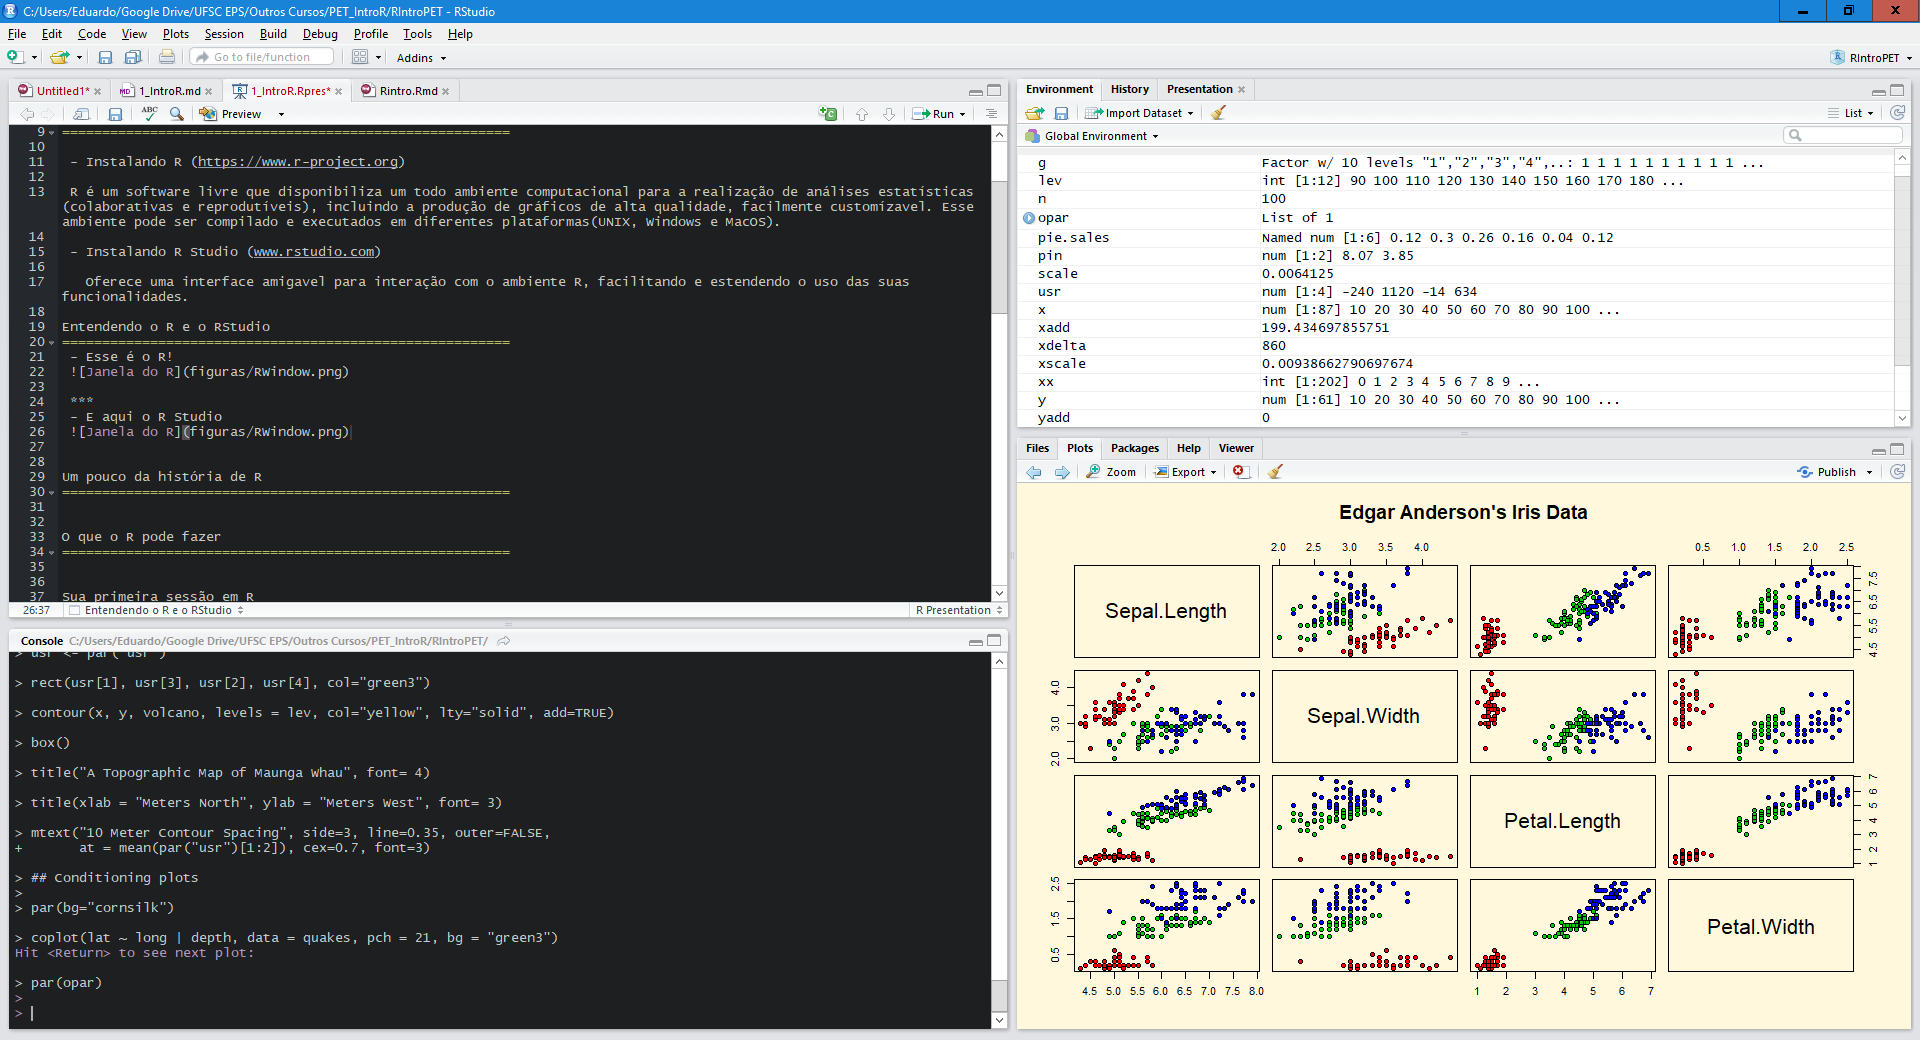Image resolution: width=1920 pixels, height=1040 pixels.
Task: Click the Go to file/function field
Action: tap(262, 57)
